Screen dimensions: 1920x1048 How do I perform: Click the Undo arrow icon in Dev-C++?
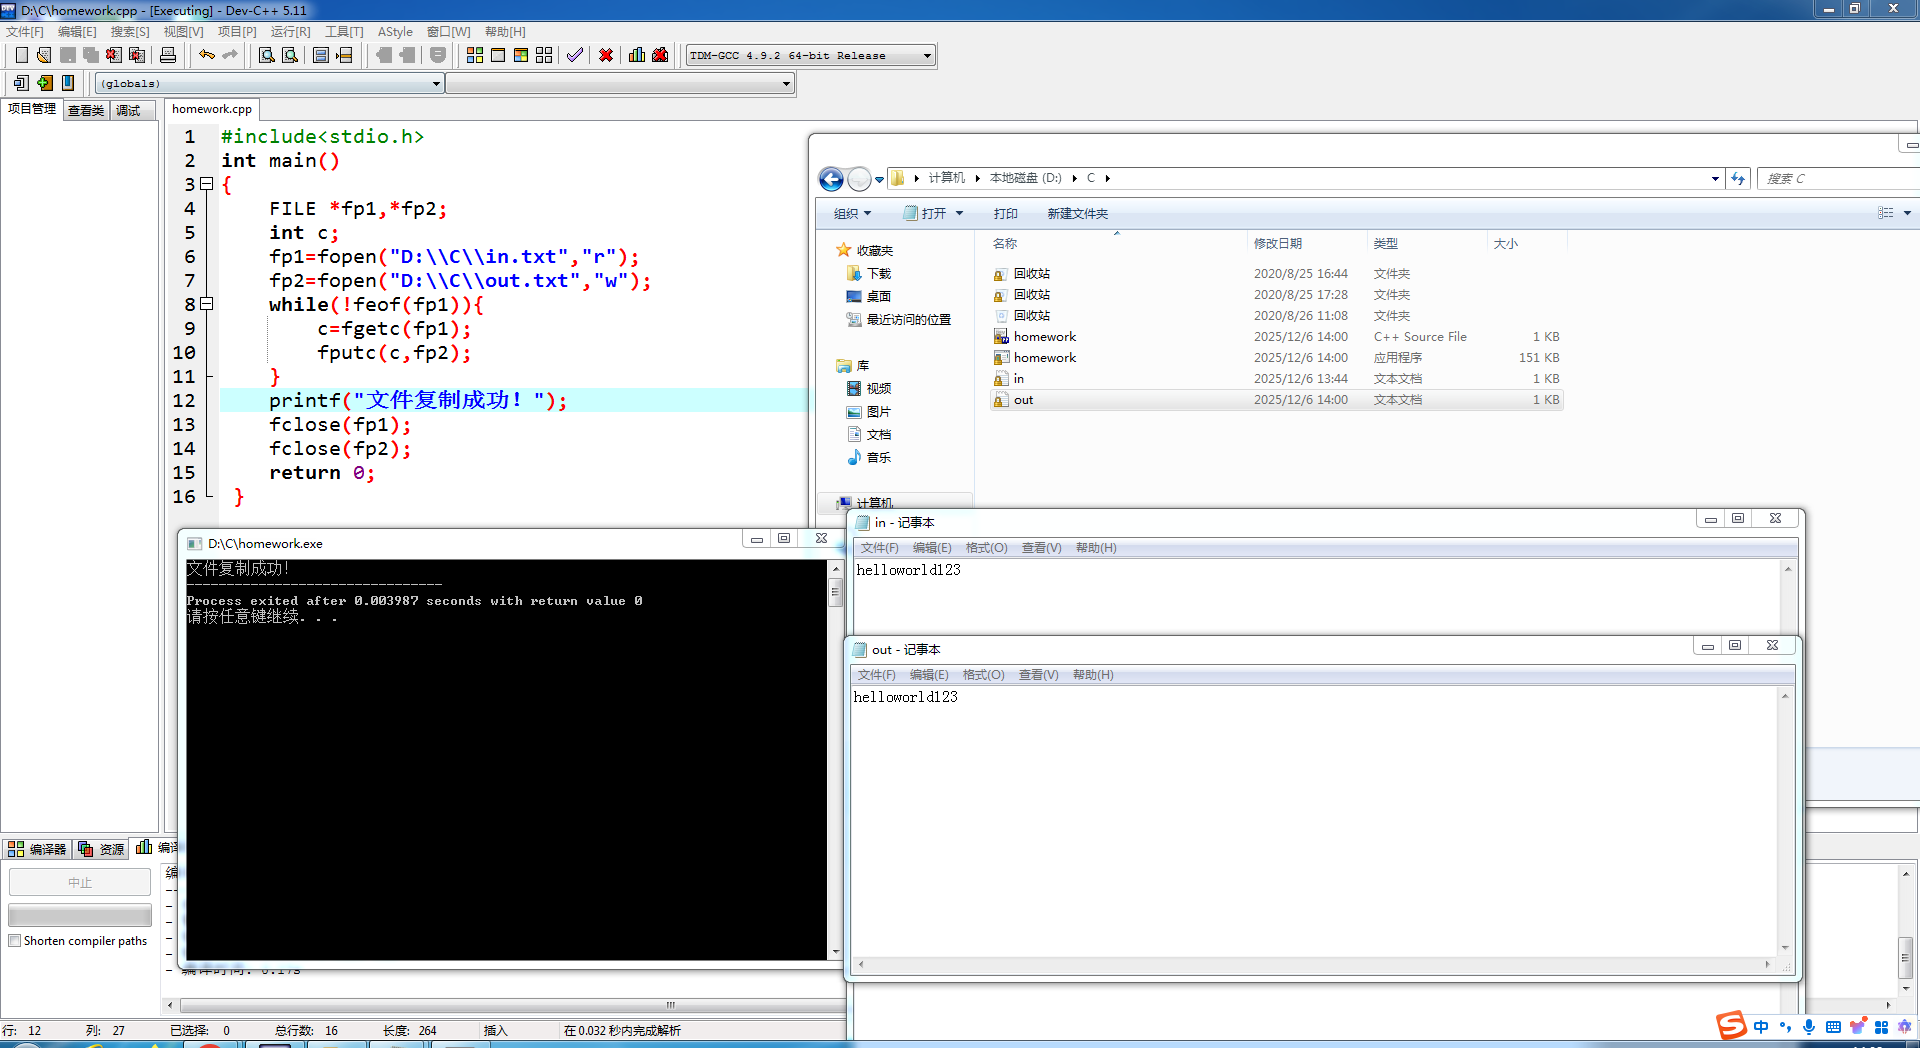click(207, 55)
